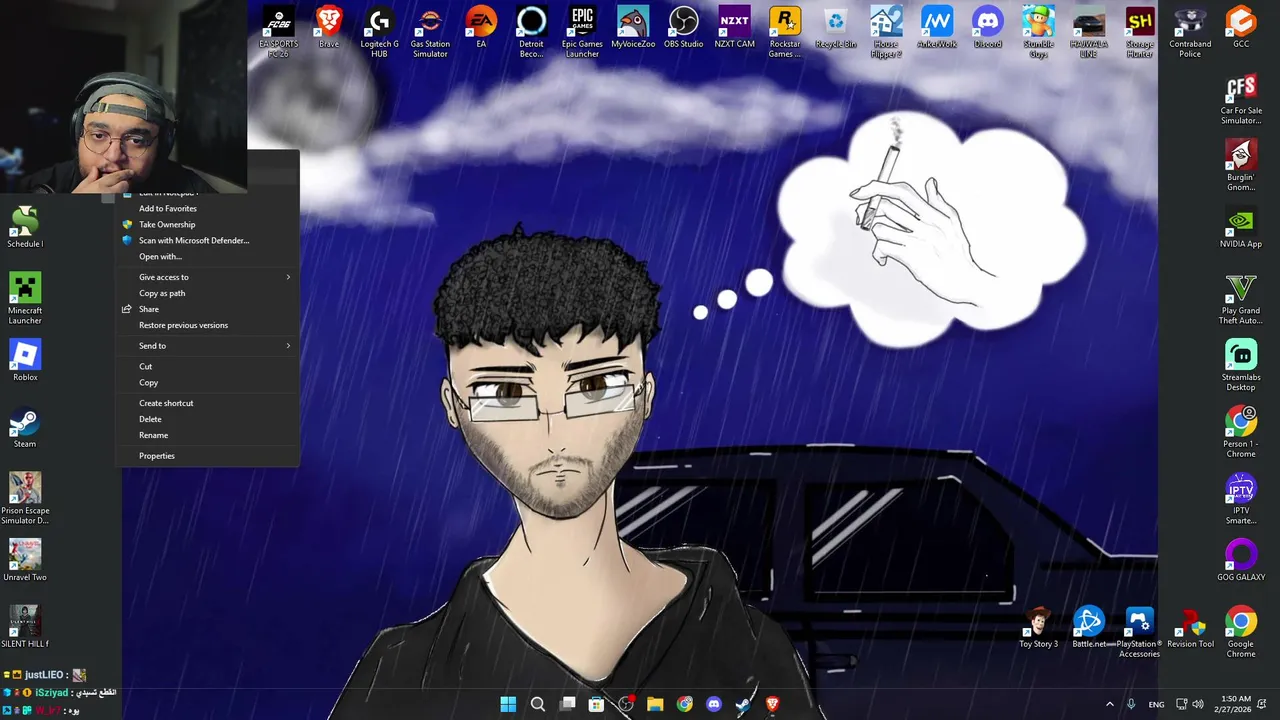Open File Explorer from taskbar

click(x=655, y=704)
